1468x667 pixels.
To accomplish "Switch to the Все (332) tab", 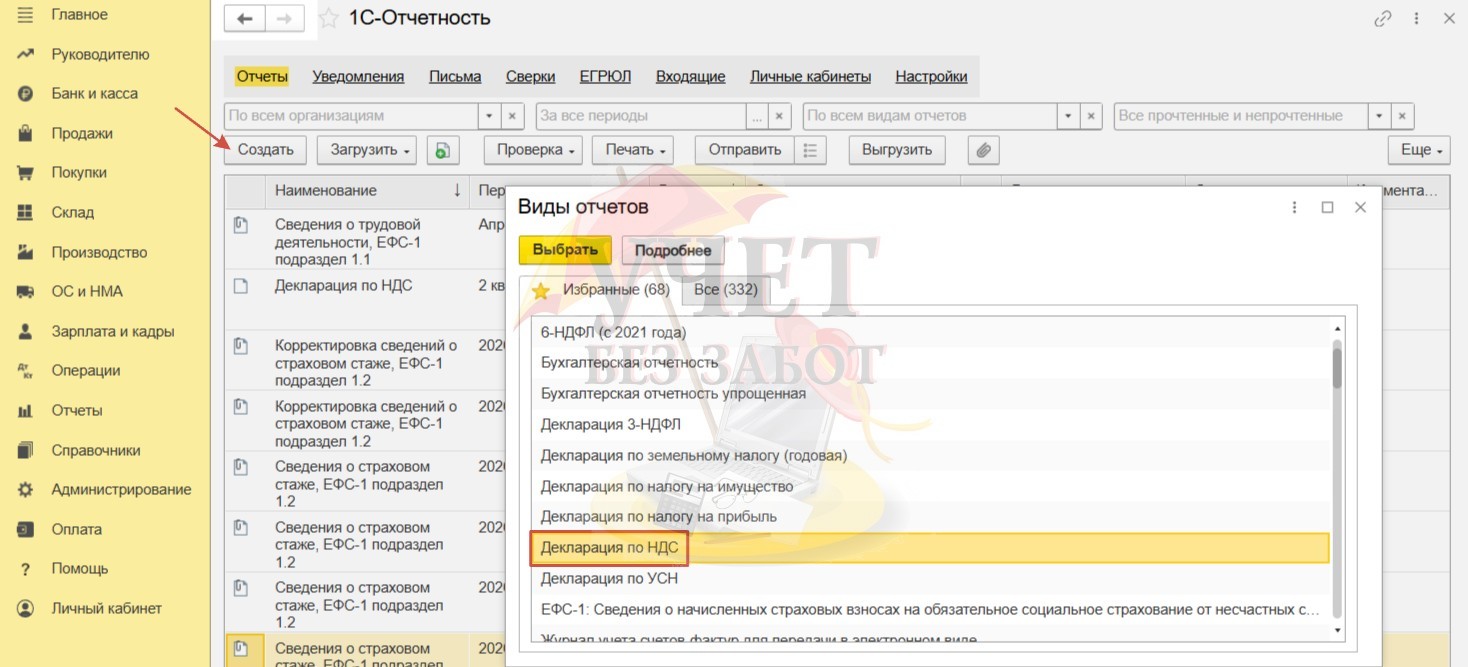I will click(725, 290).
